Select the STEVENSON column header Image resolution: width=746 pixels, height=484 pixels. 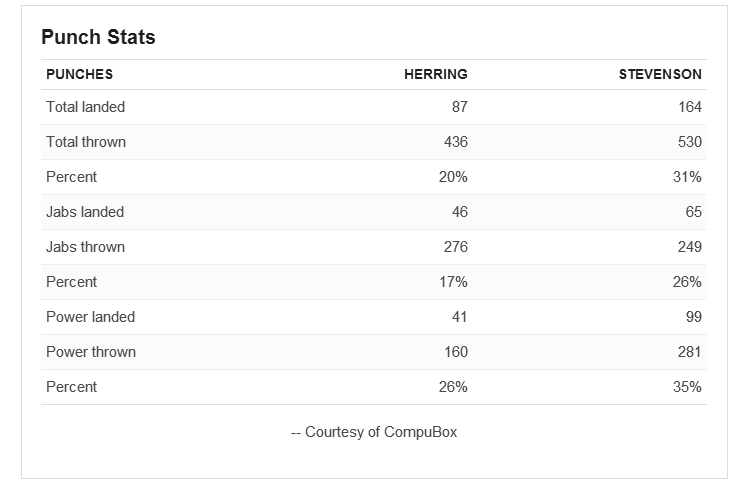click(660, 74)
